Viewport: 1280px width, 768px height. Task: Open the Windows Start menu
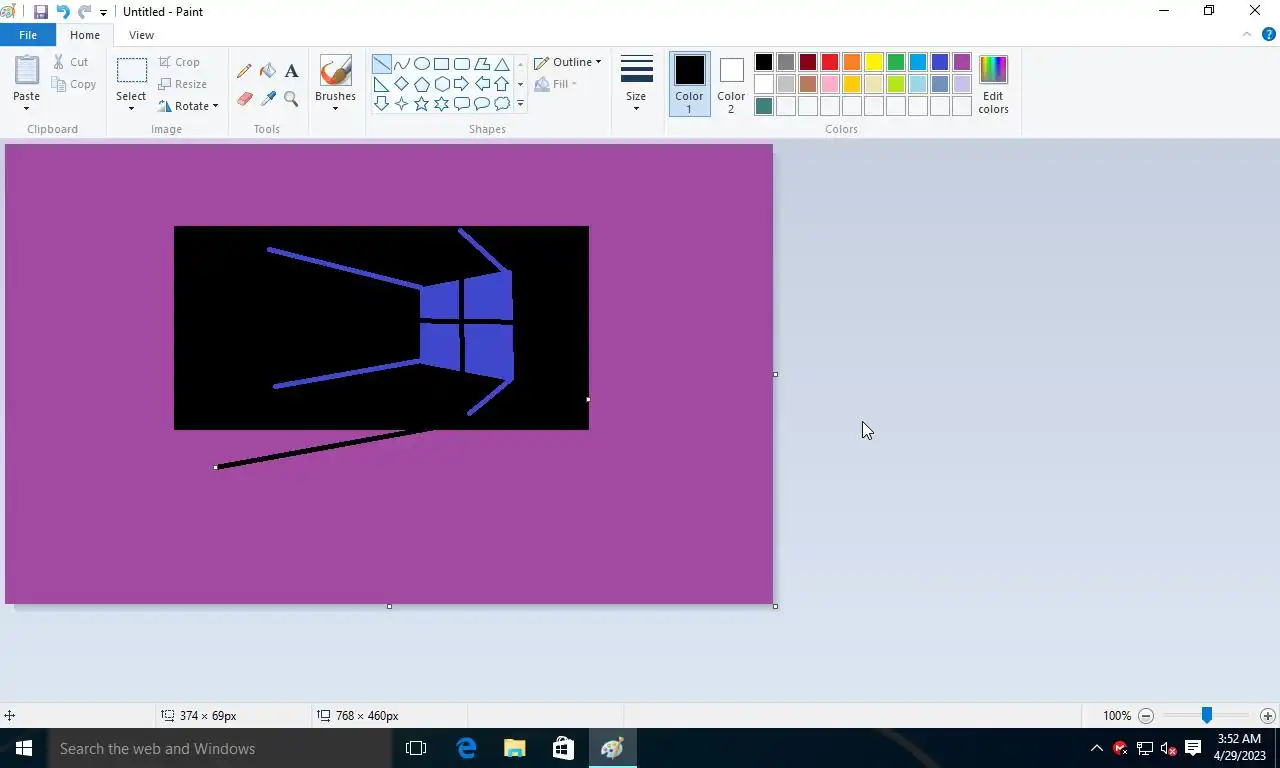[24, 748]
